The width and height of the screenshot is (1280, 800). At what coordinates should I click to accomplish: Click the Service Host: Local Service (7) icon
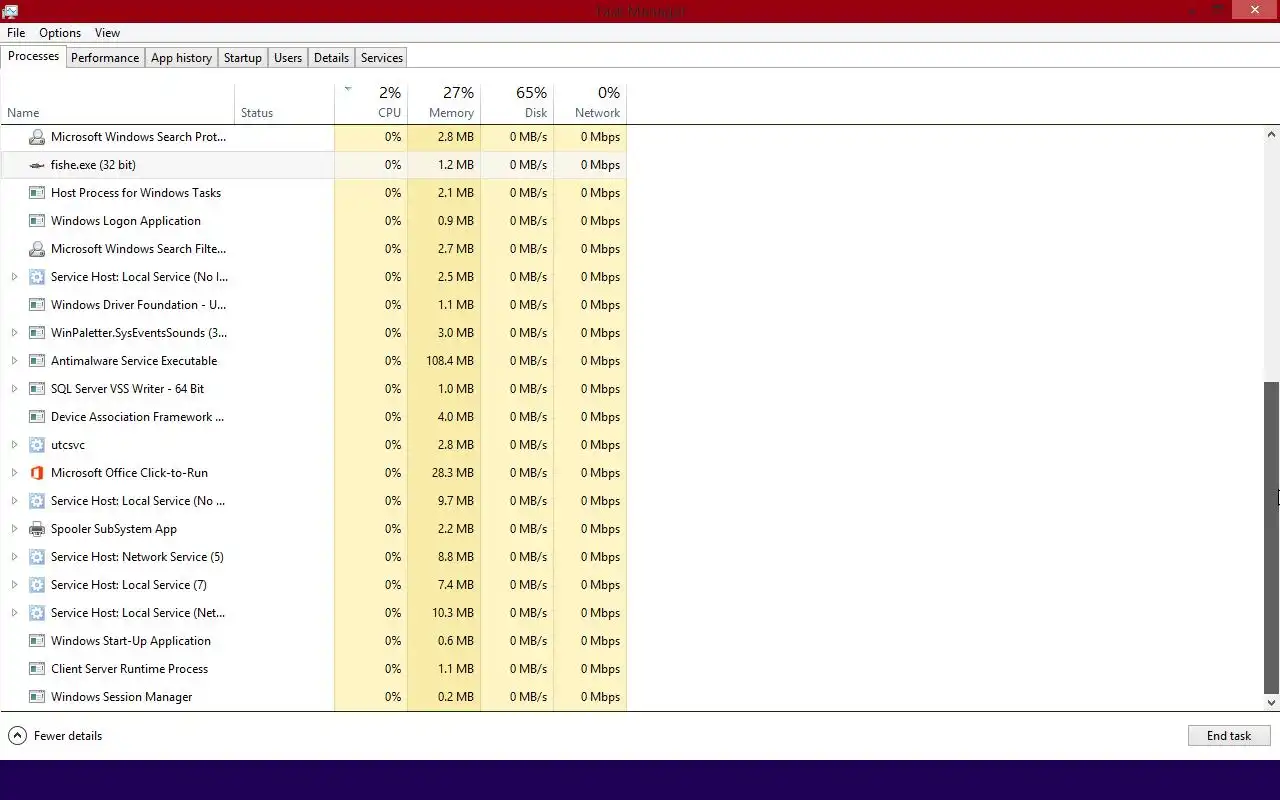click(x=37, y=585)
